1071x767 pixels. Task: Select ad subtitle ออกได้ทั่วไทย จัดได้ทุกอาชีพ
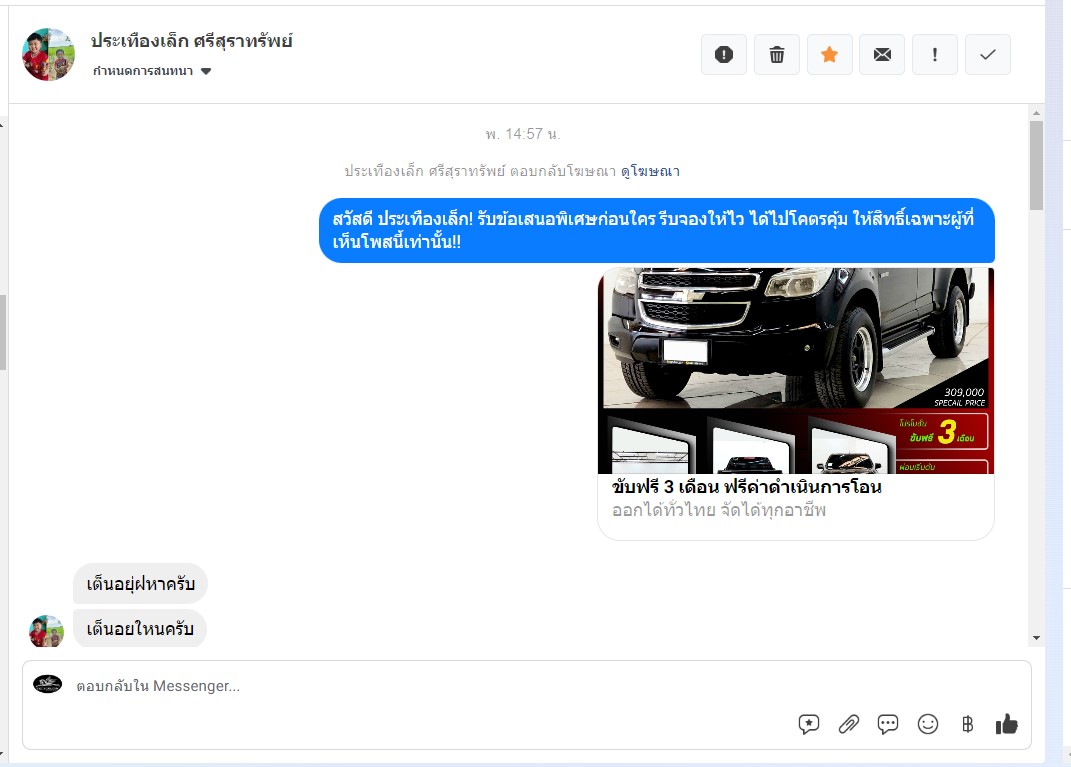click(x=719, y=510)
